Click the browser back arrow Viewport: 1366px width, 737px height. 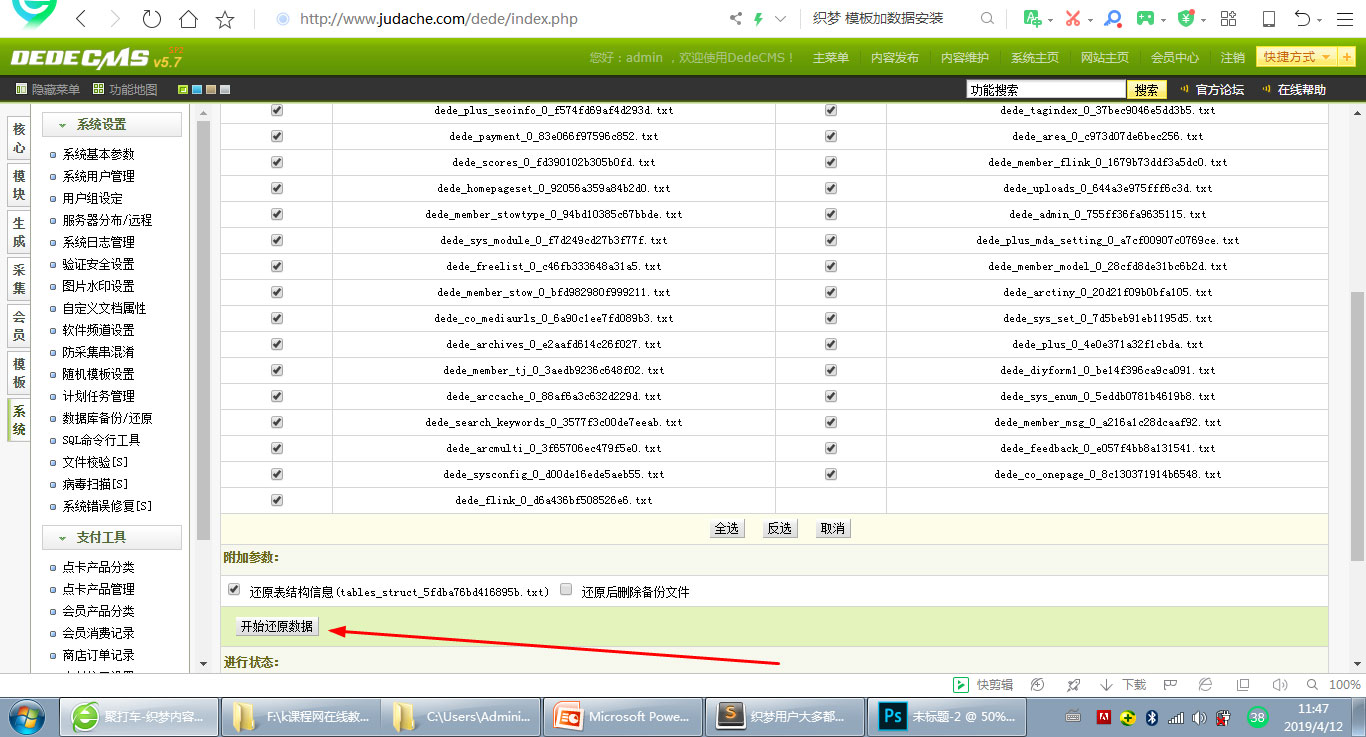click(x=81, y=19)
